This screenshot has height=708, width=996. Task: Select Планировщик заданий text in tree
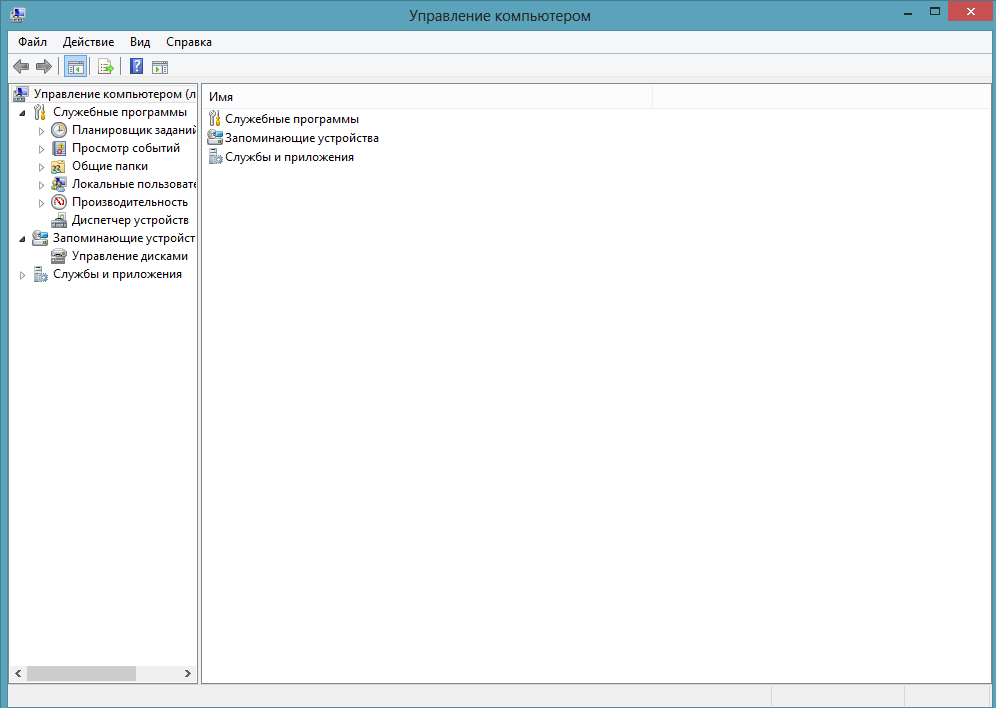[134, 130]
